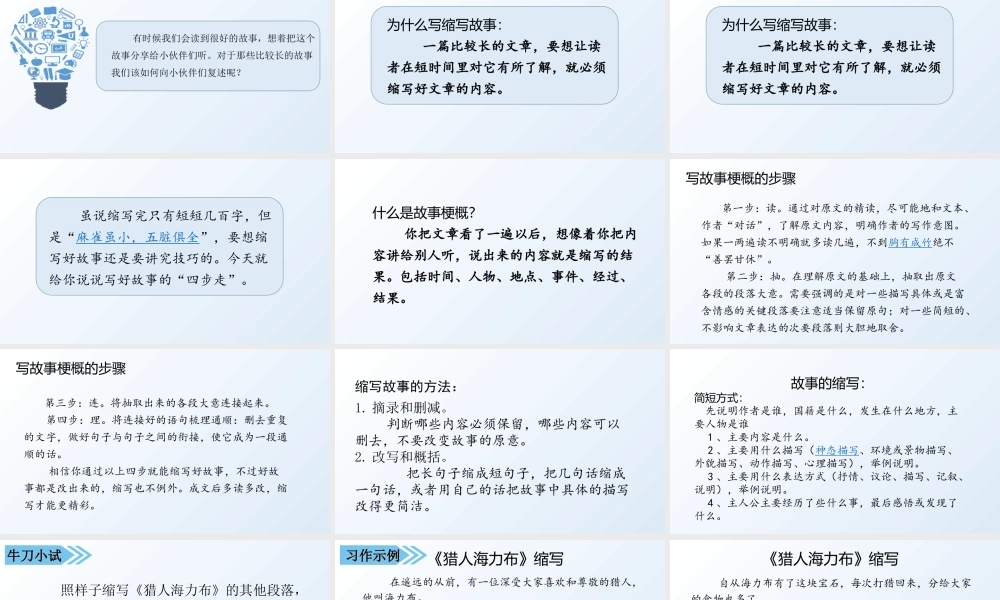1000x600 pixels.
Task: Select the apple icon within the lightbulb
Action: 36,61
